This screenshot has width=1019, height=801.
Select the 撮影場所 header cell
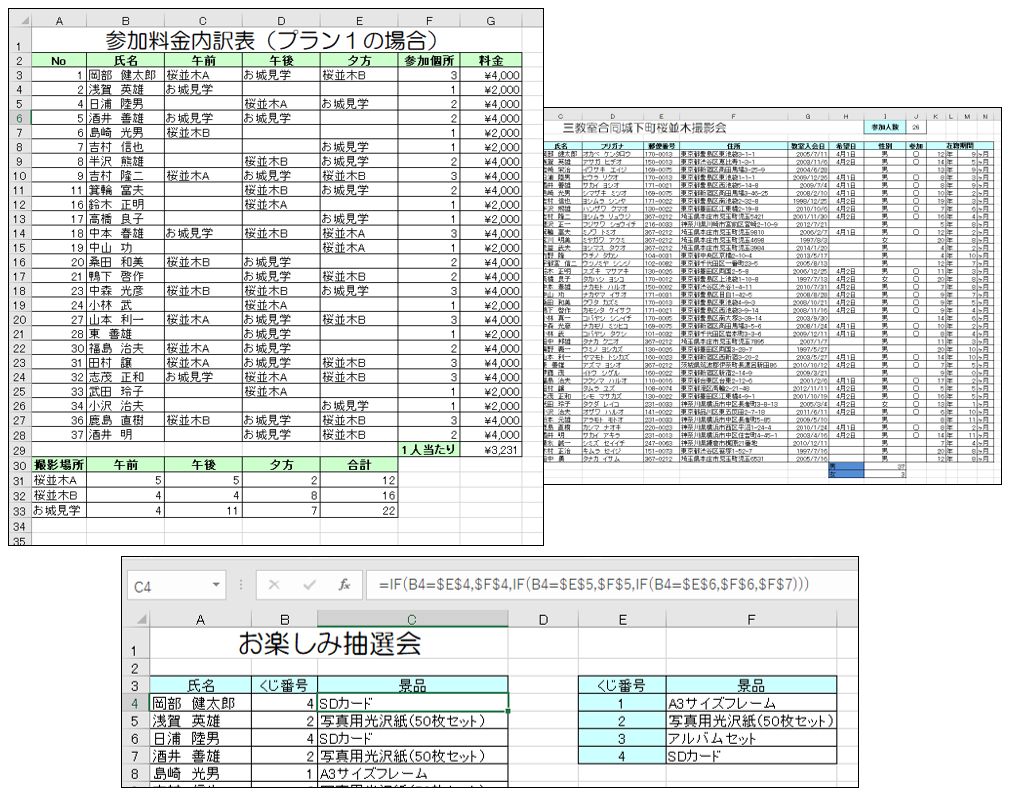(x=59, y=465)
